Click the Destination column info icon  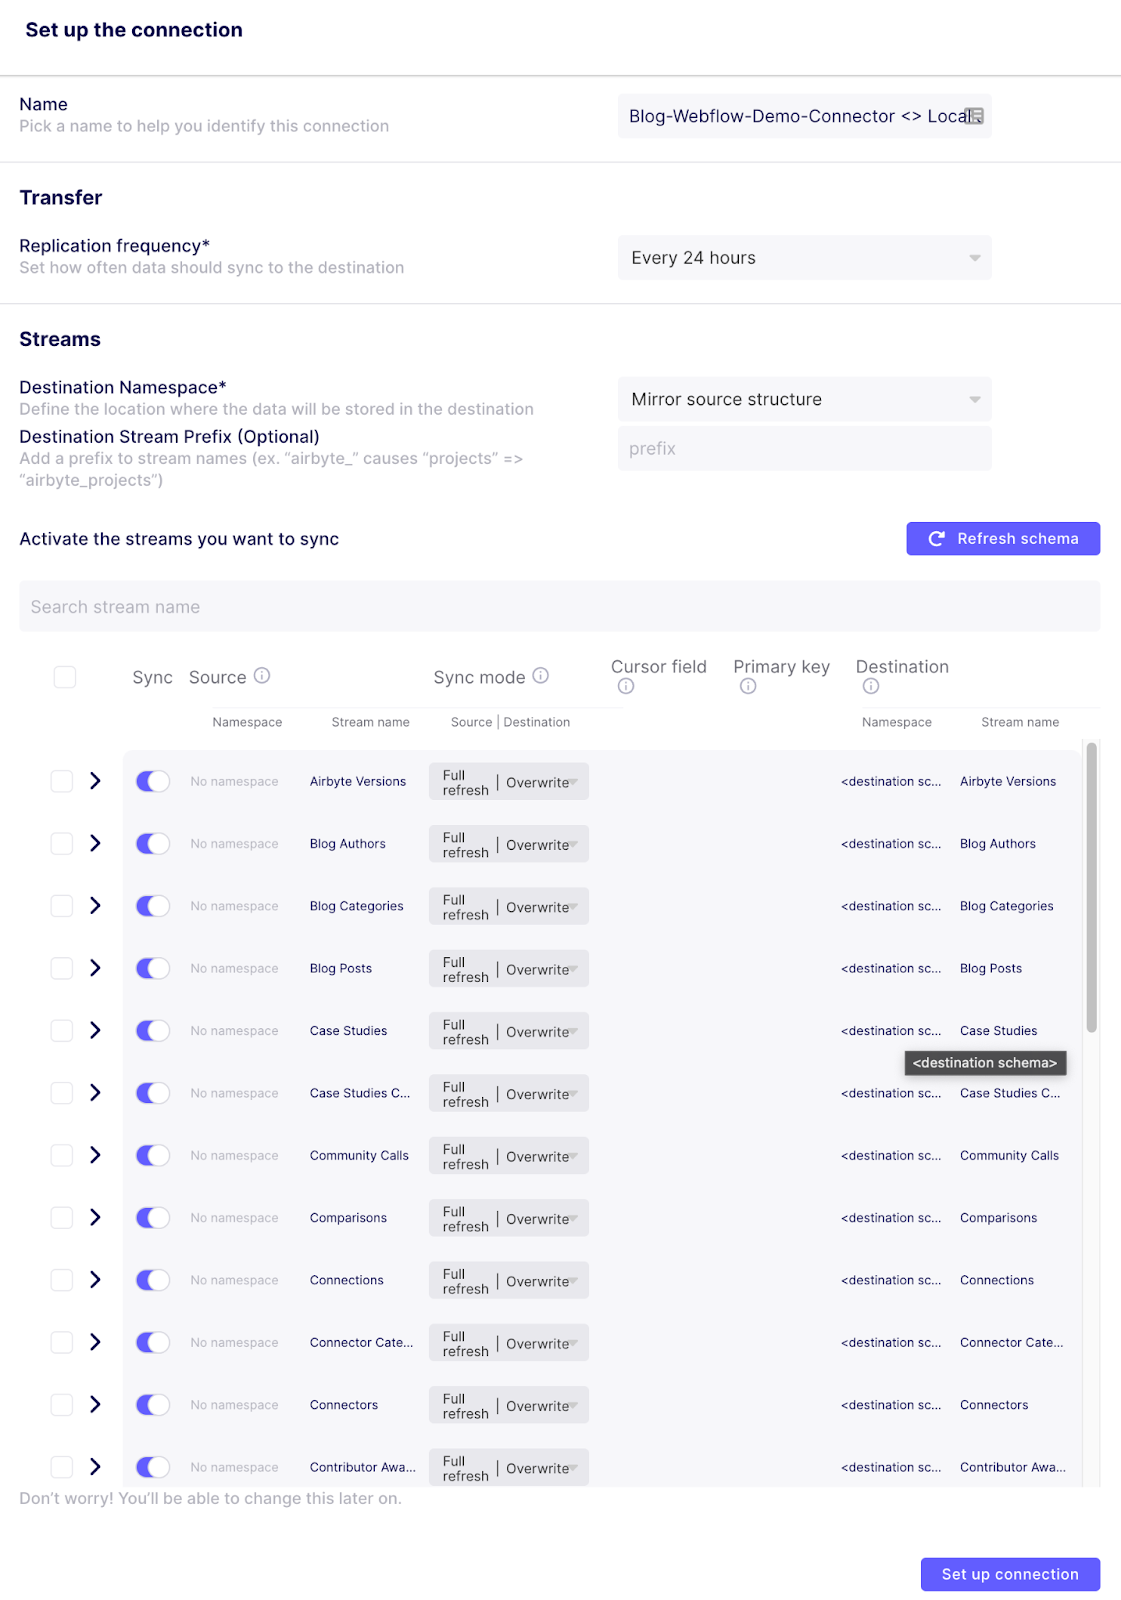click(x=870, y=686)
